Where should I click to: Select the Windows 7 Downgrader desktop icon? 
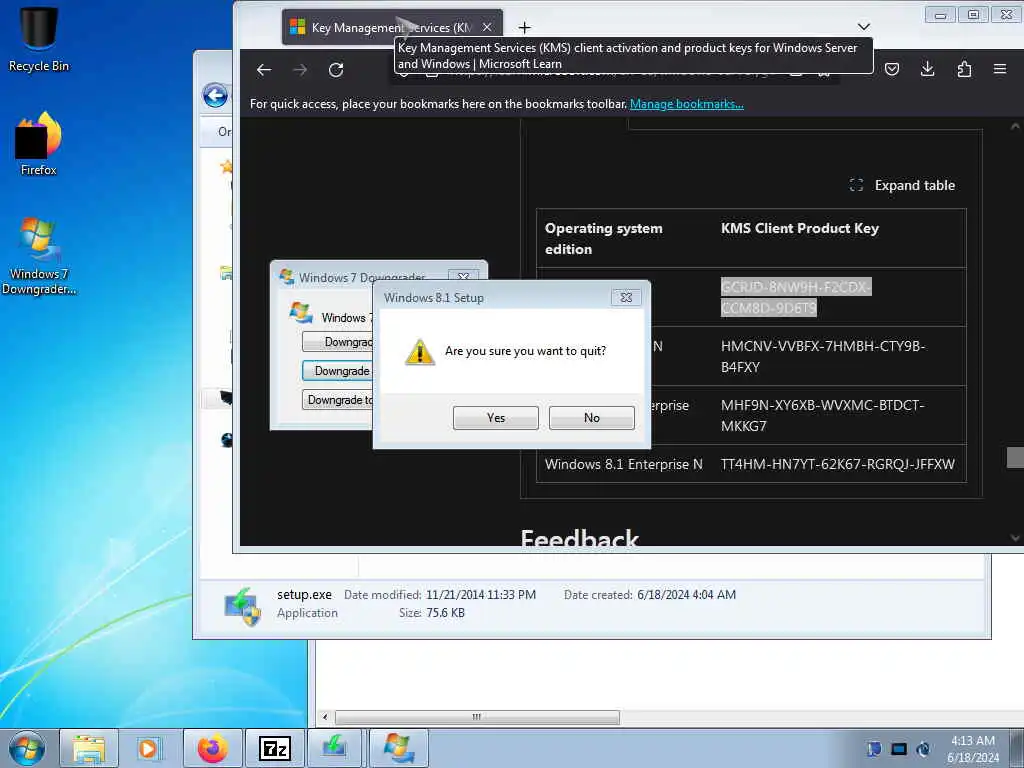[39, 256]
